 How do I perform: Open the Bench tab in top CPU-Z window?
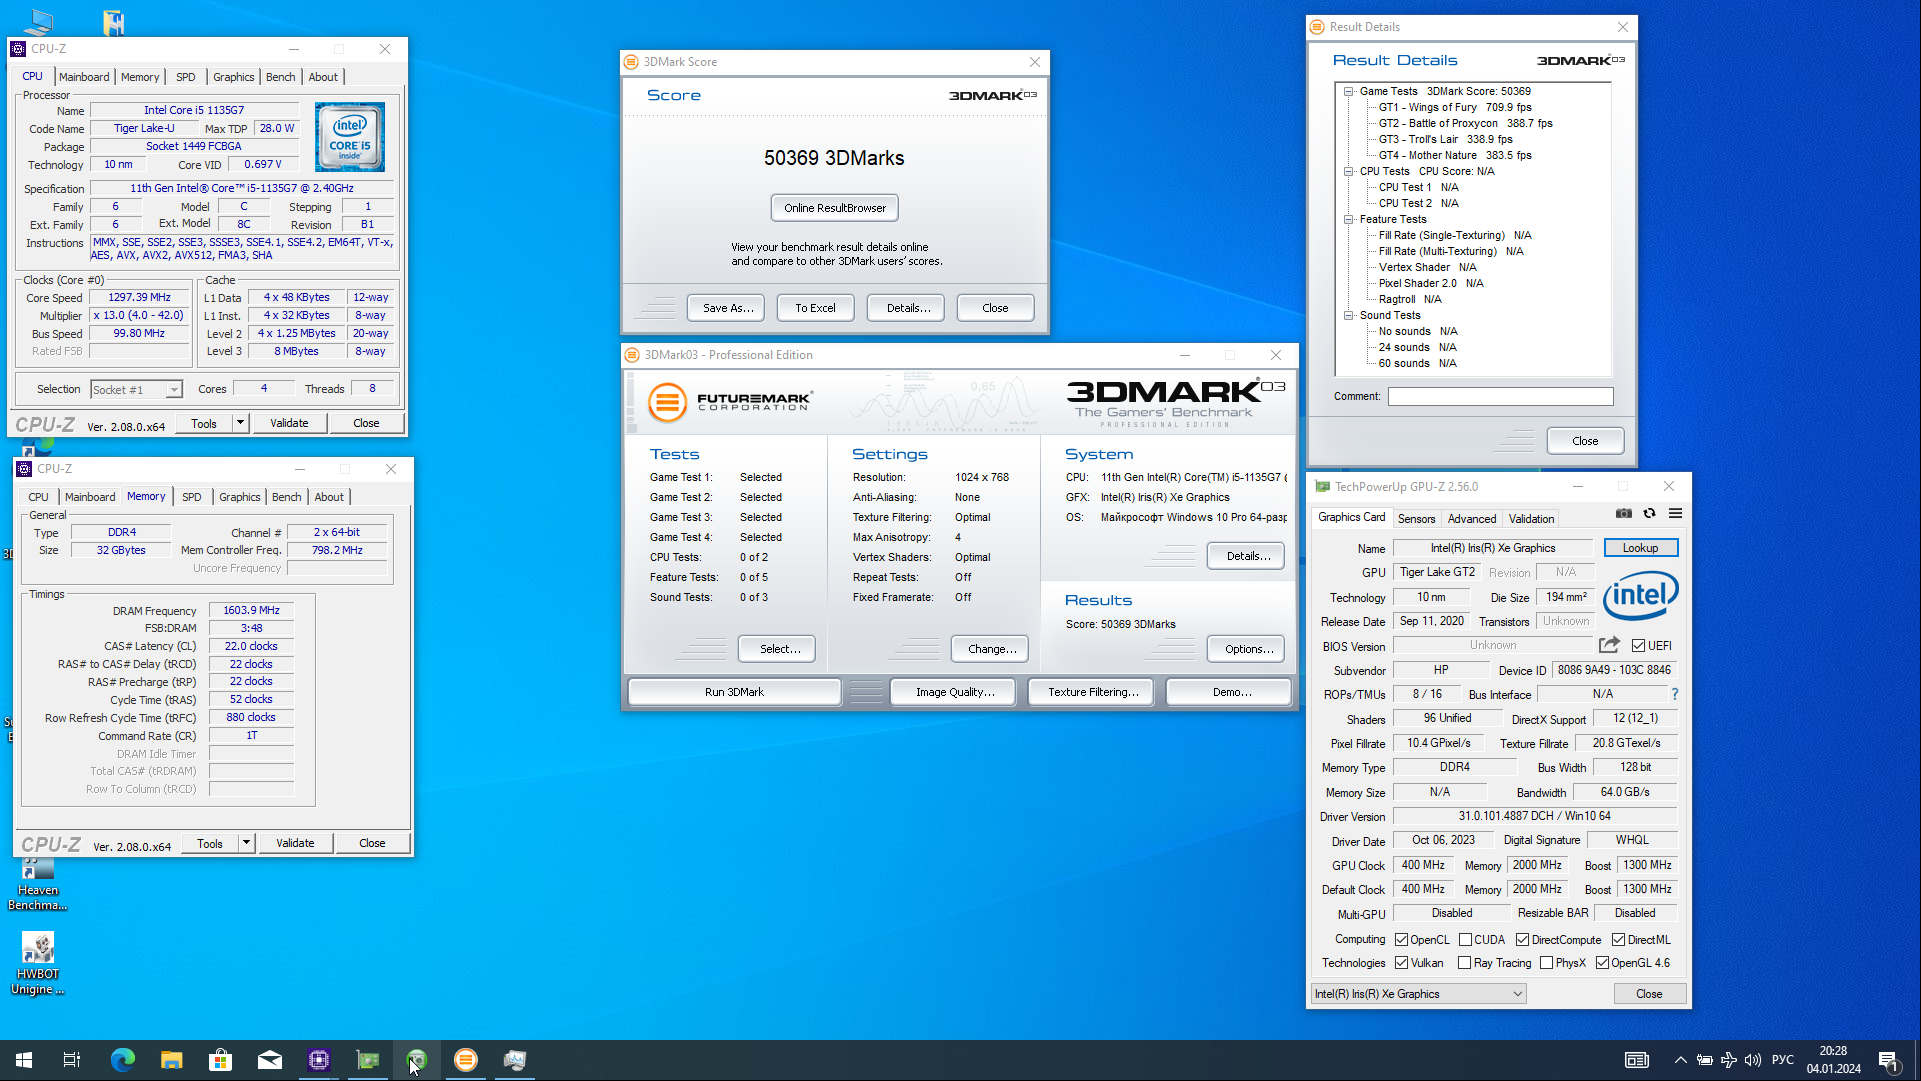[280, 77]
